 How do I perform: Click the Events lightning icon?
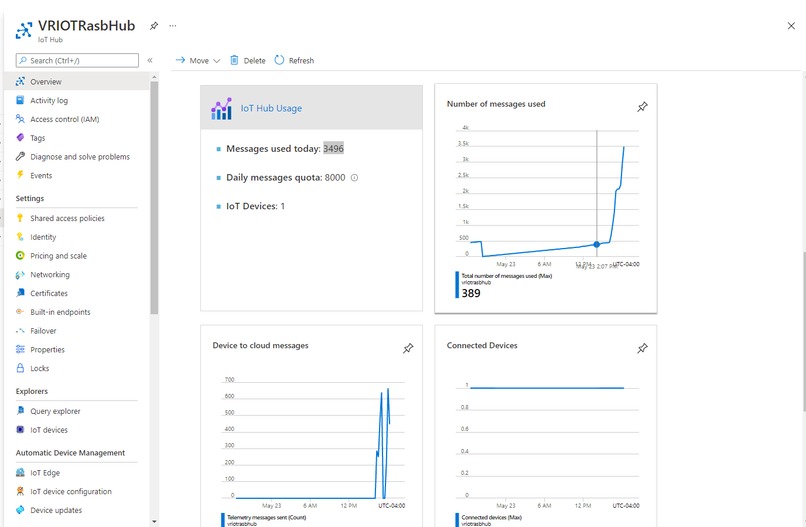coord(20,175)
